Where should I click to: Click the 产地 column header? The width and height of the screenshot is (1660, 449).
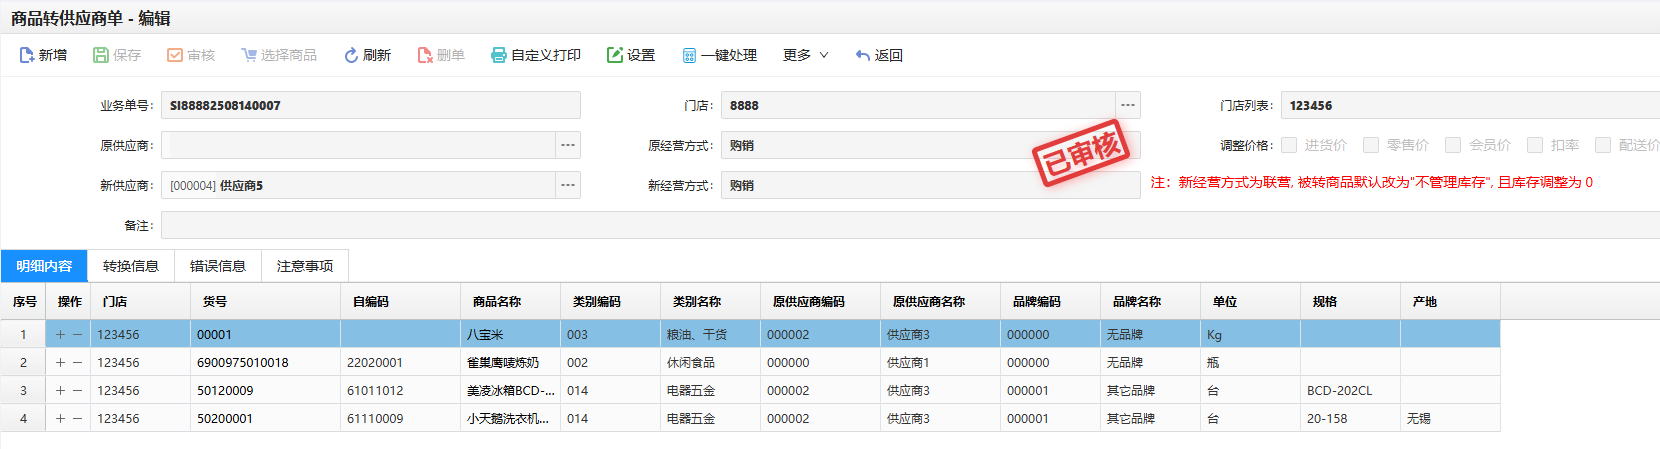[x=1450, y=301]
